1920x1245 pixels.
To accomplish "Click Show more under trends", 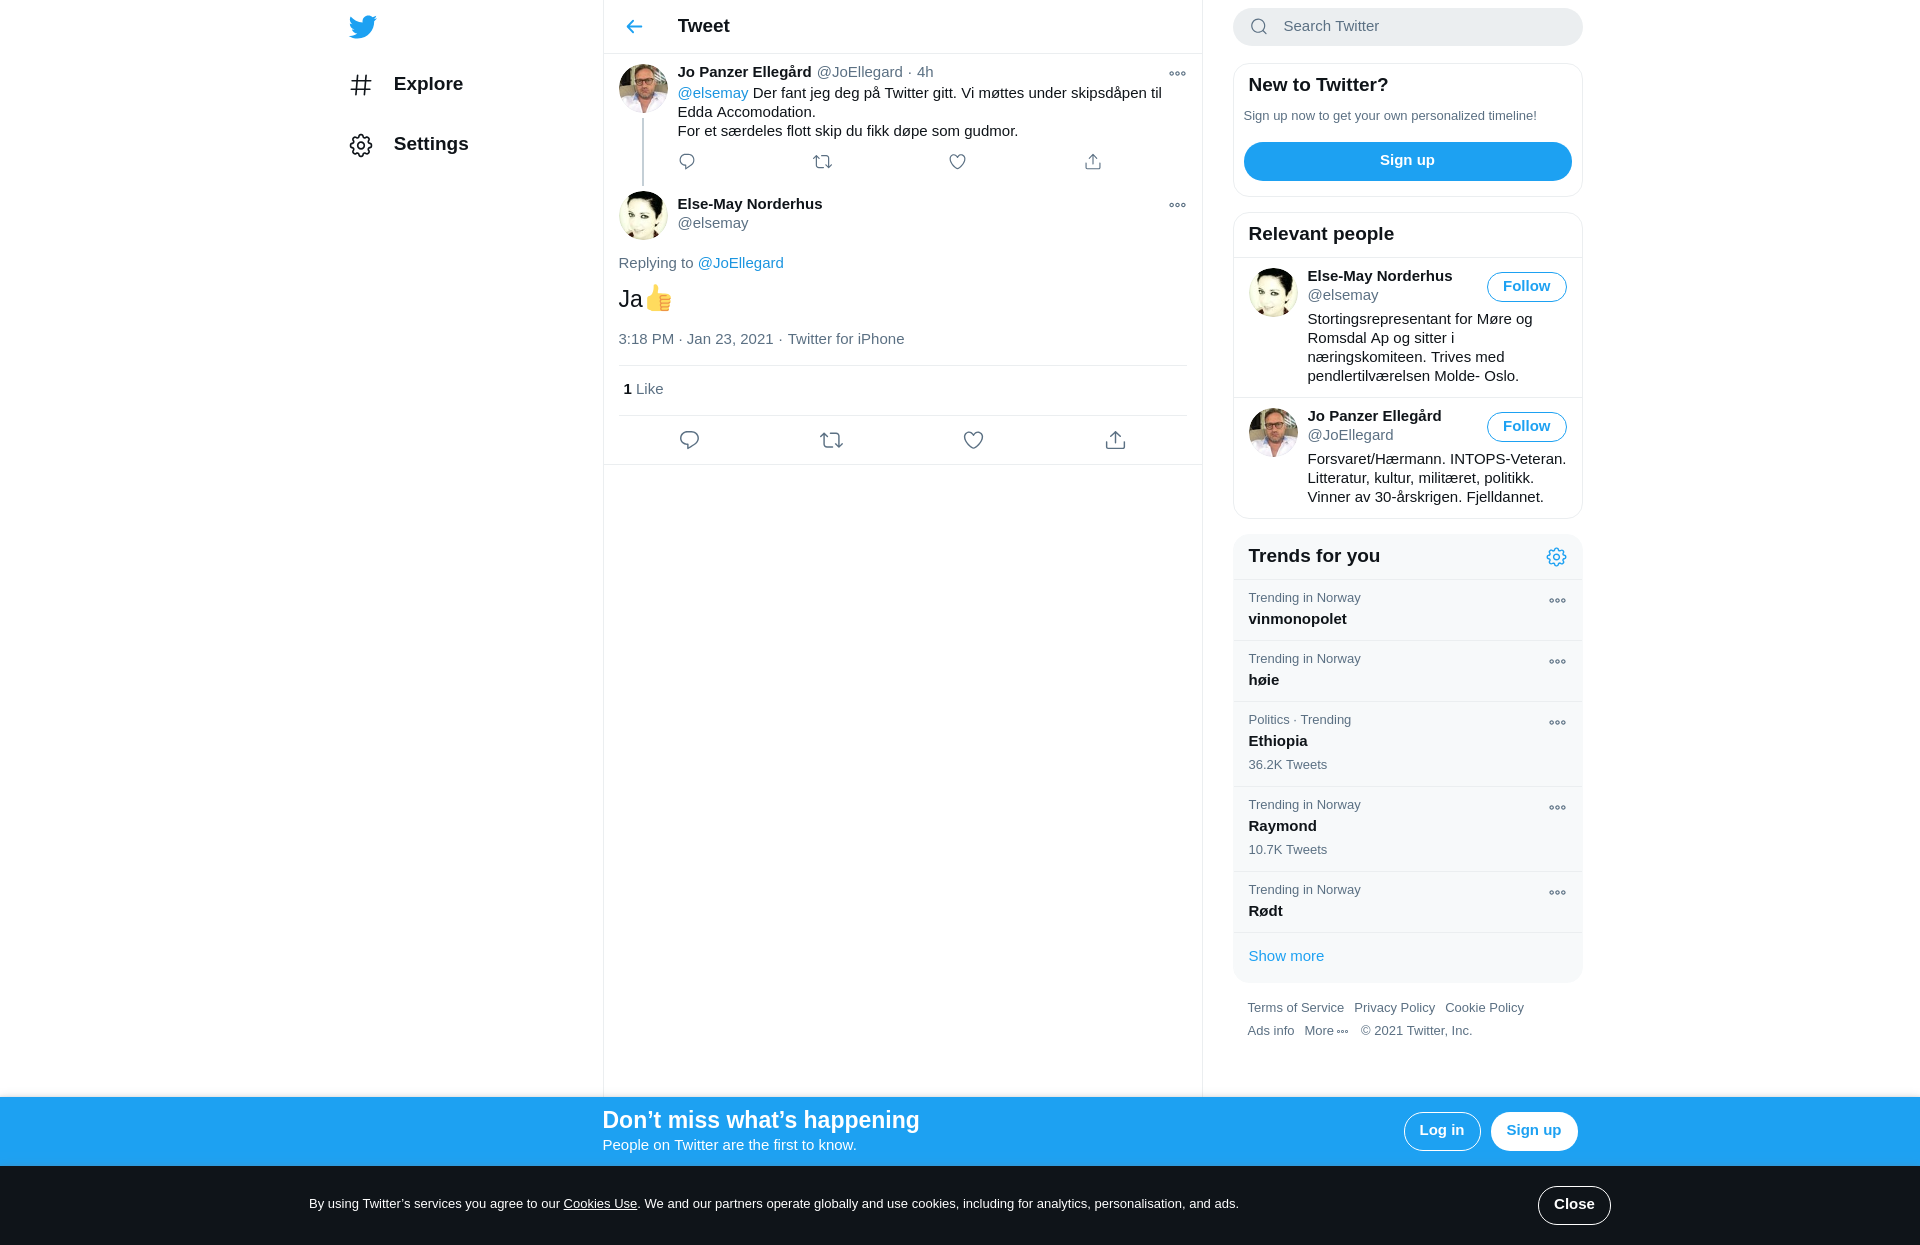I will 1286,956.
